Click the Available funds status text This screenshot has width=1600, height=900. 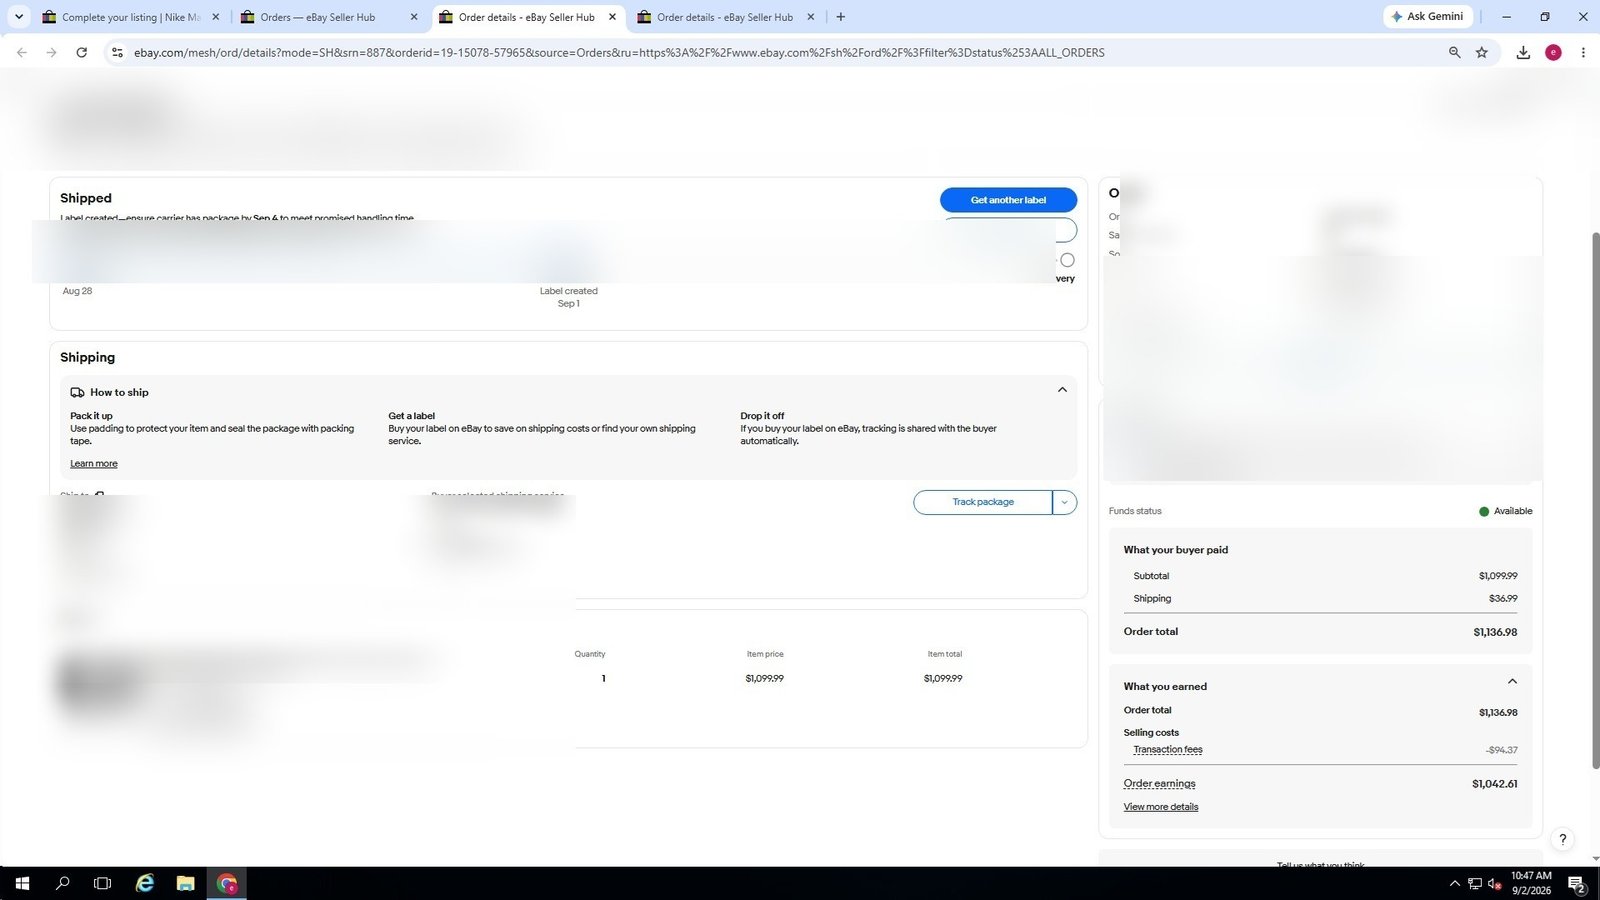[1512, 511]
